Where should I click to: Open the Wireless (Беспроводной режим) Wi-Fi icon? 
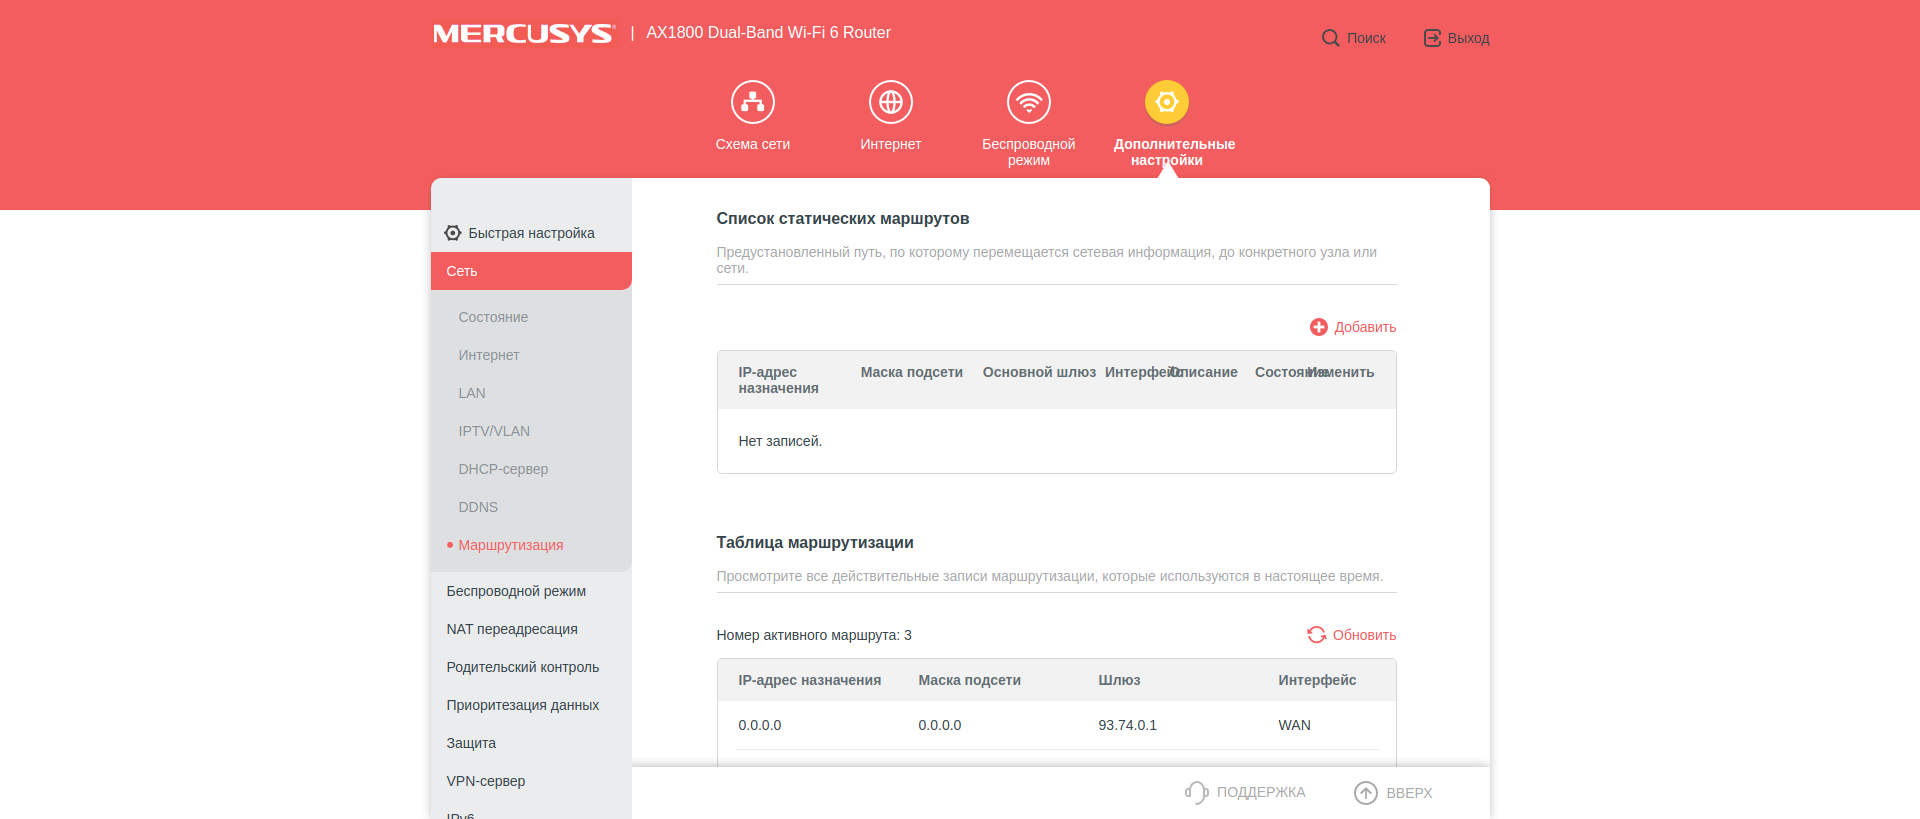tap(1028, 102)
